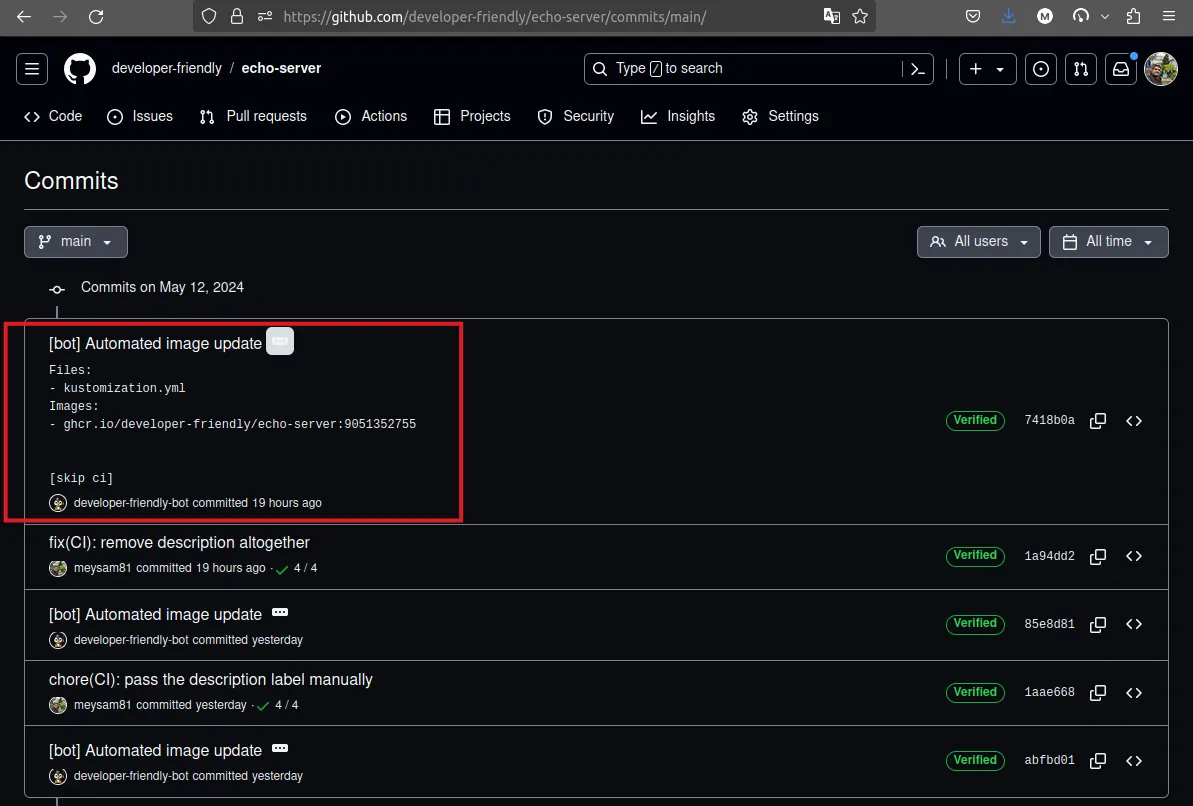This screenshot has height=806, width=1193.
Task: Copy full SHA for commit 7418b0a
Action: tap(1097, 421)
